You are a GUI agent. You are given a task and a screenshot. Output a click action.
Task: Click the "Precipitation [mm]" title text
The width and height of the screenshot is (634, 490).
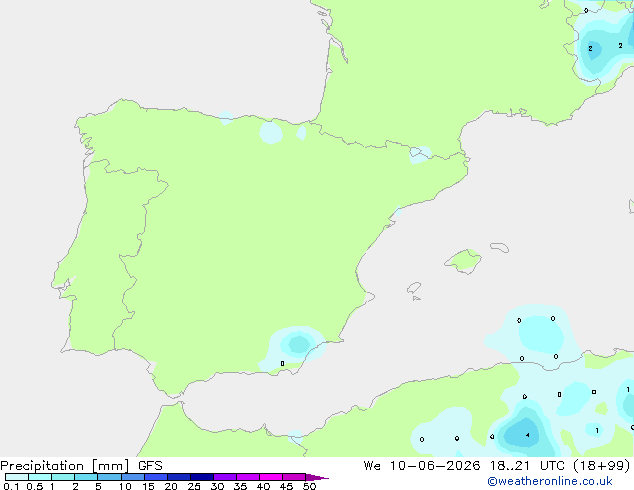(65, 466)
